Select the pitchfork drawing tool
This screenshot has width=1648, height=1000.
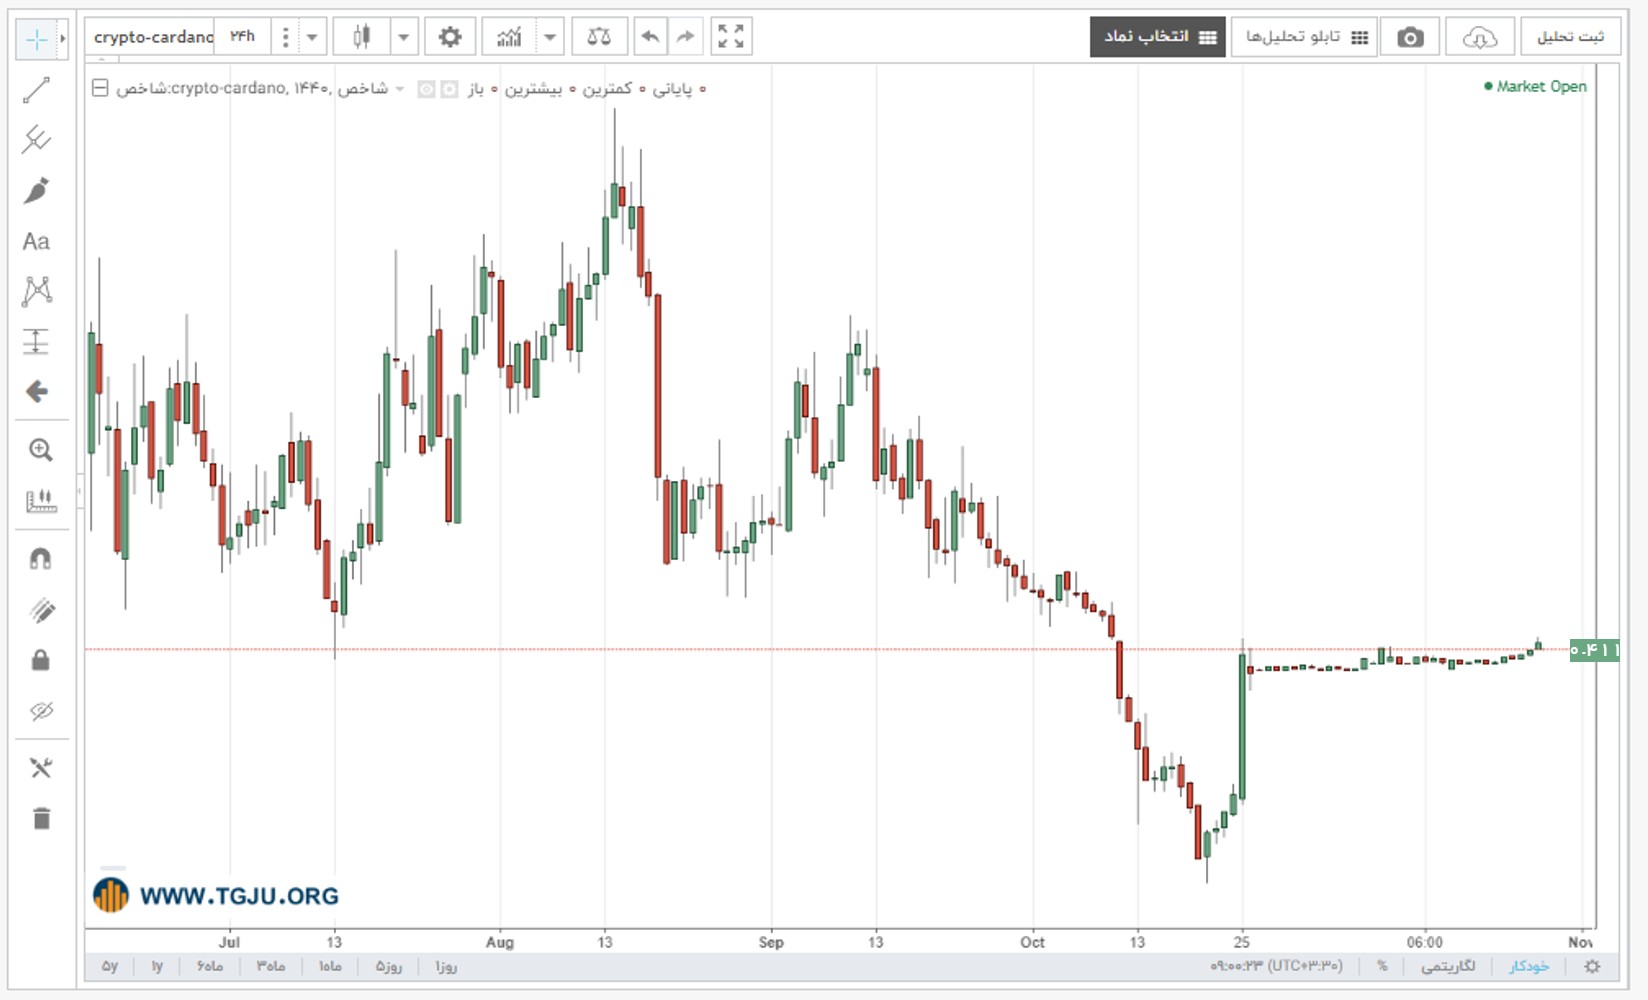[36, 140]
